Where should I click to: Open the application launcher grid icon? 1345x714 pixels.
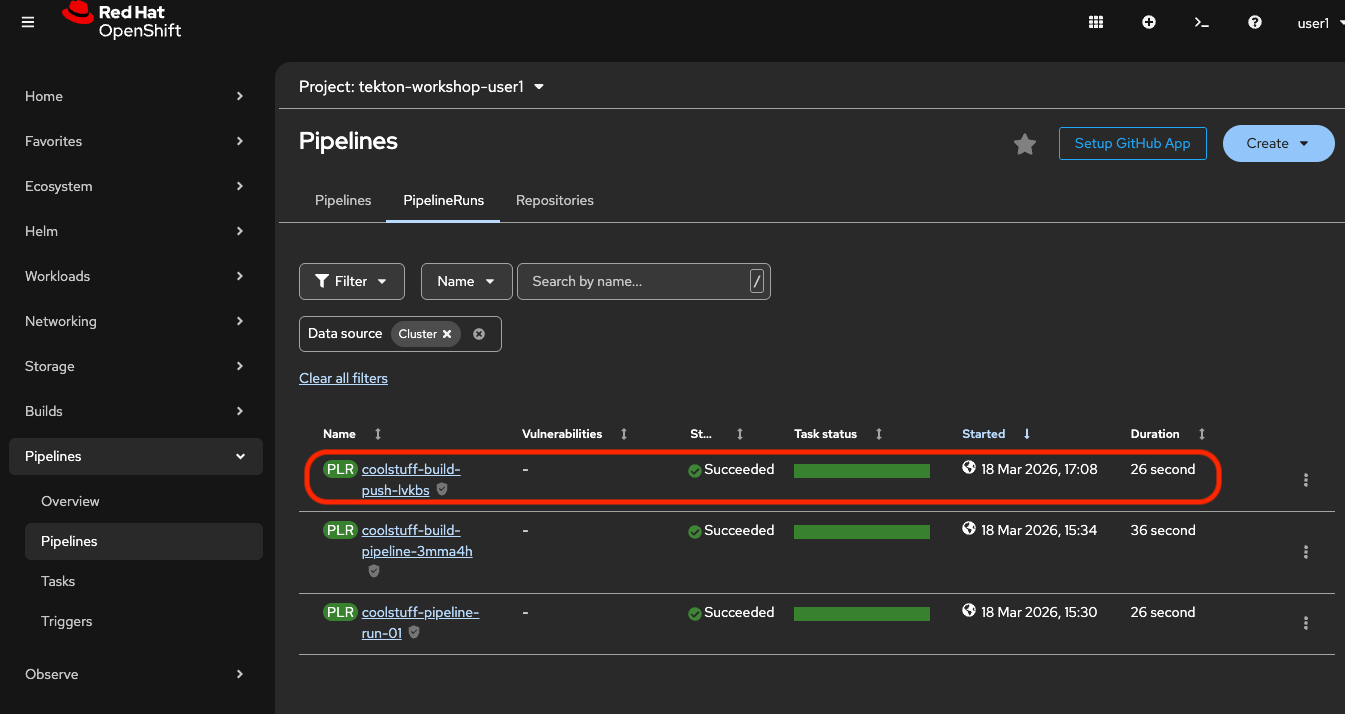click(1095, 21)
